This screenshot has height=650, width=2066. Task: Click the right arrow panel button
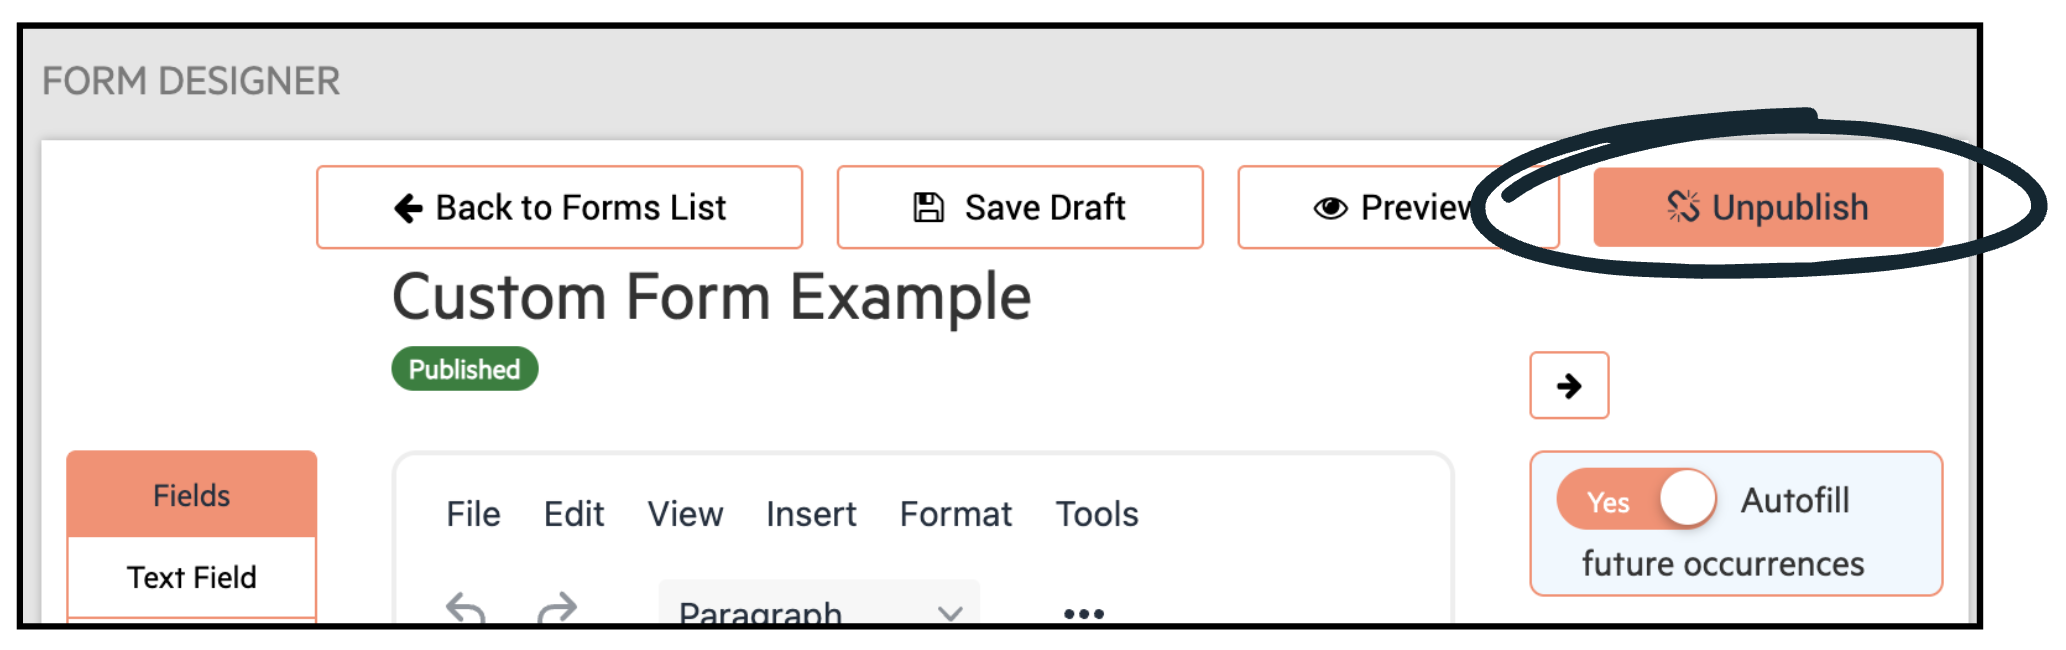[1569, 385]
